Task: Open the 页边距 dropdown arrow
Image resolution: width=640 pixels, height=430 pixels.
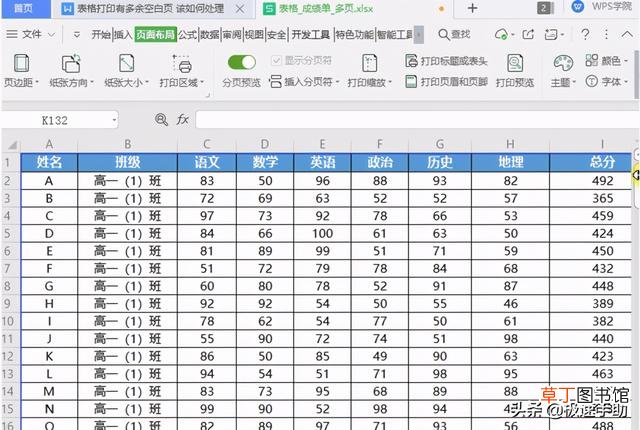Action: click(37, 82)
